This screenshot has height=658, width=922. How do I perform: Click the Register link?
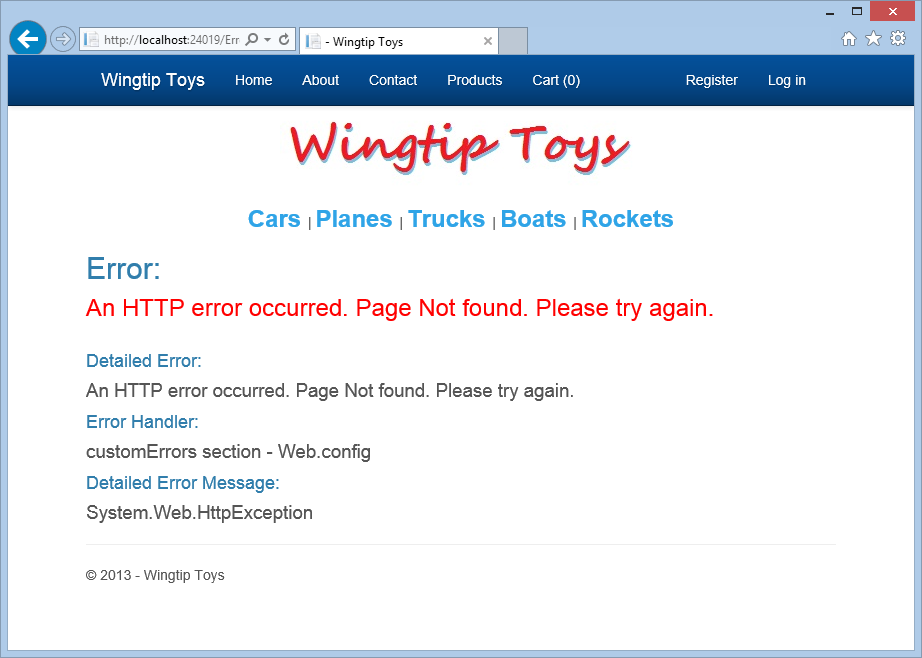click(711, 80)
